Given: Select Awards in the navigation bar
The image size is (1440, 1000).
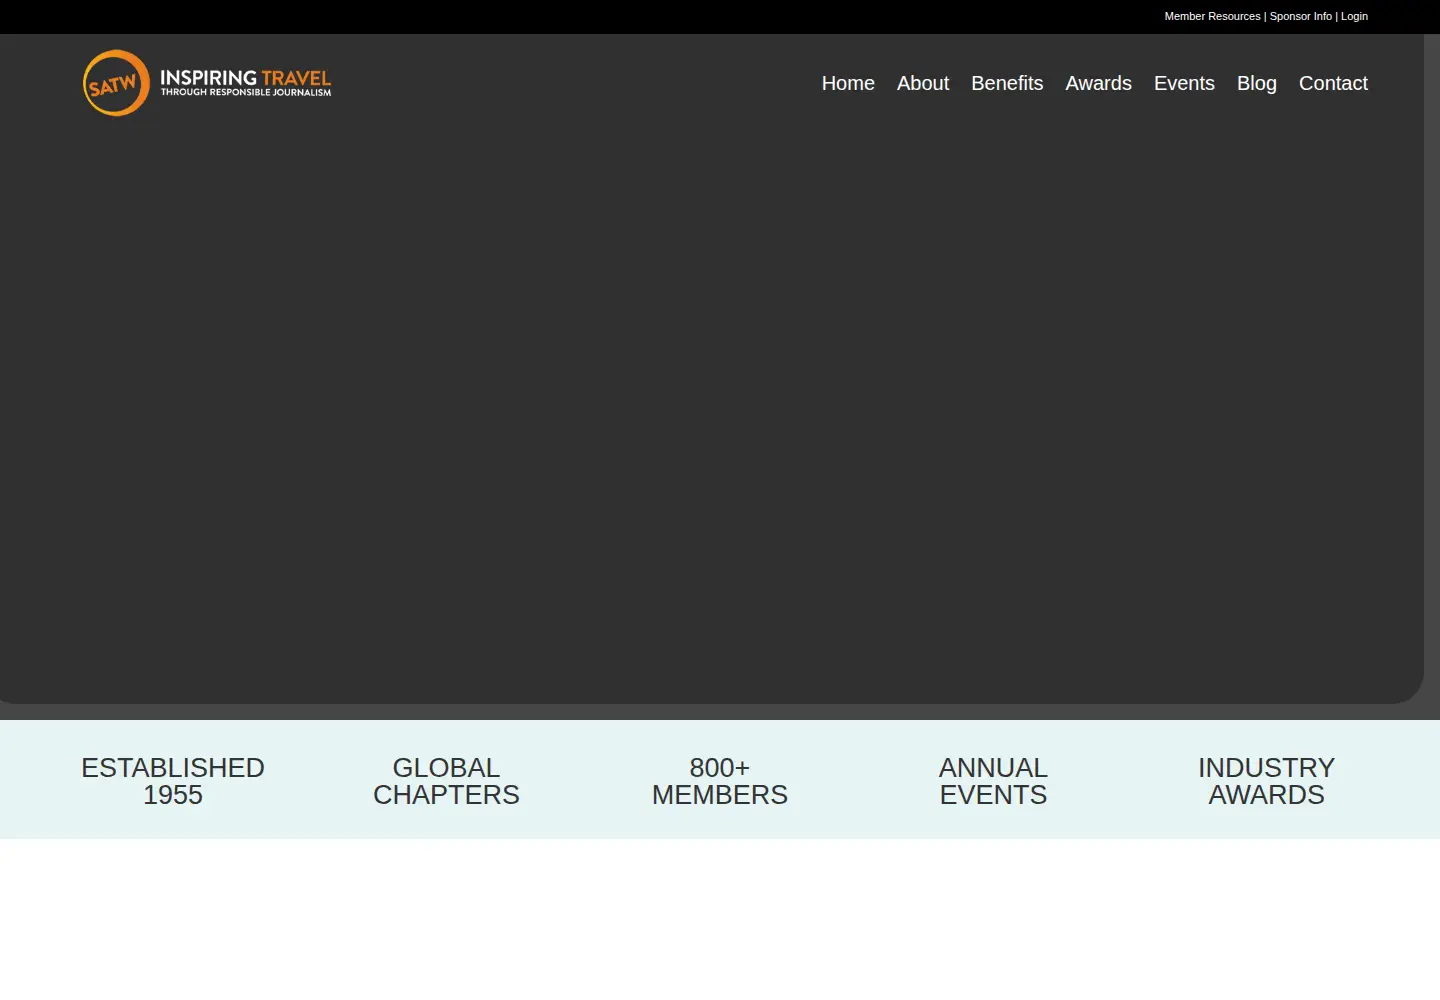Looking at the screenshot, I should tap(1098, 83).
